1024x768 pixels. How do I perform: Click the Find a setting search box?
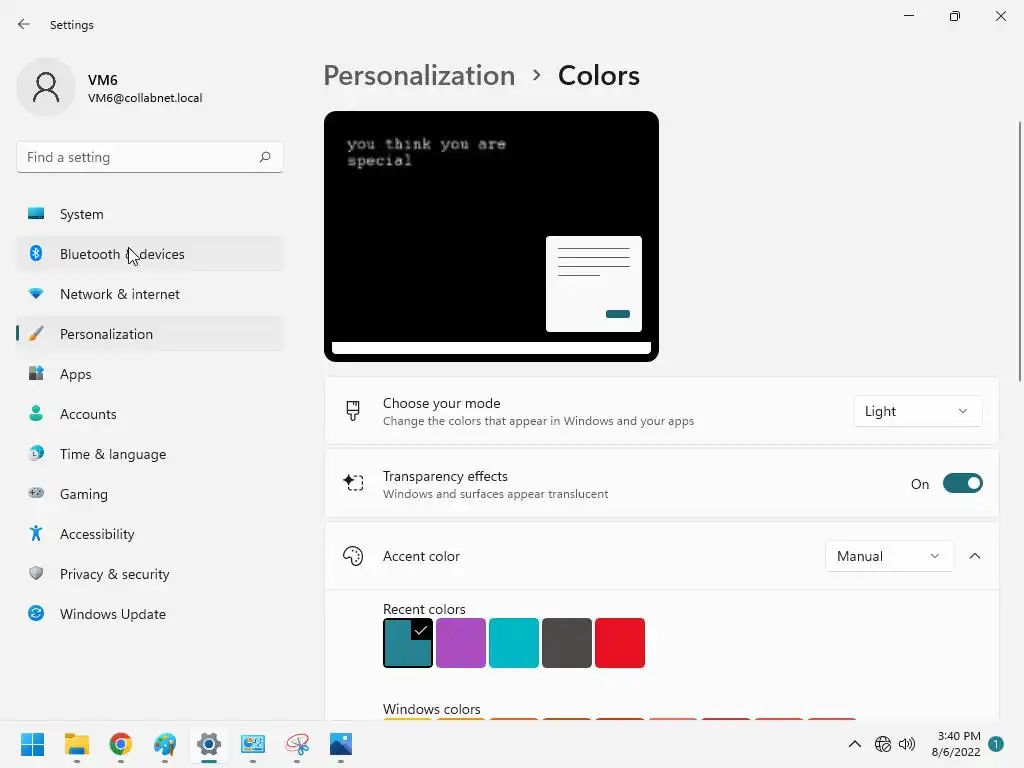pos(150,157)
